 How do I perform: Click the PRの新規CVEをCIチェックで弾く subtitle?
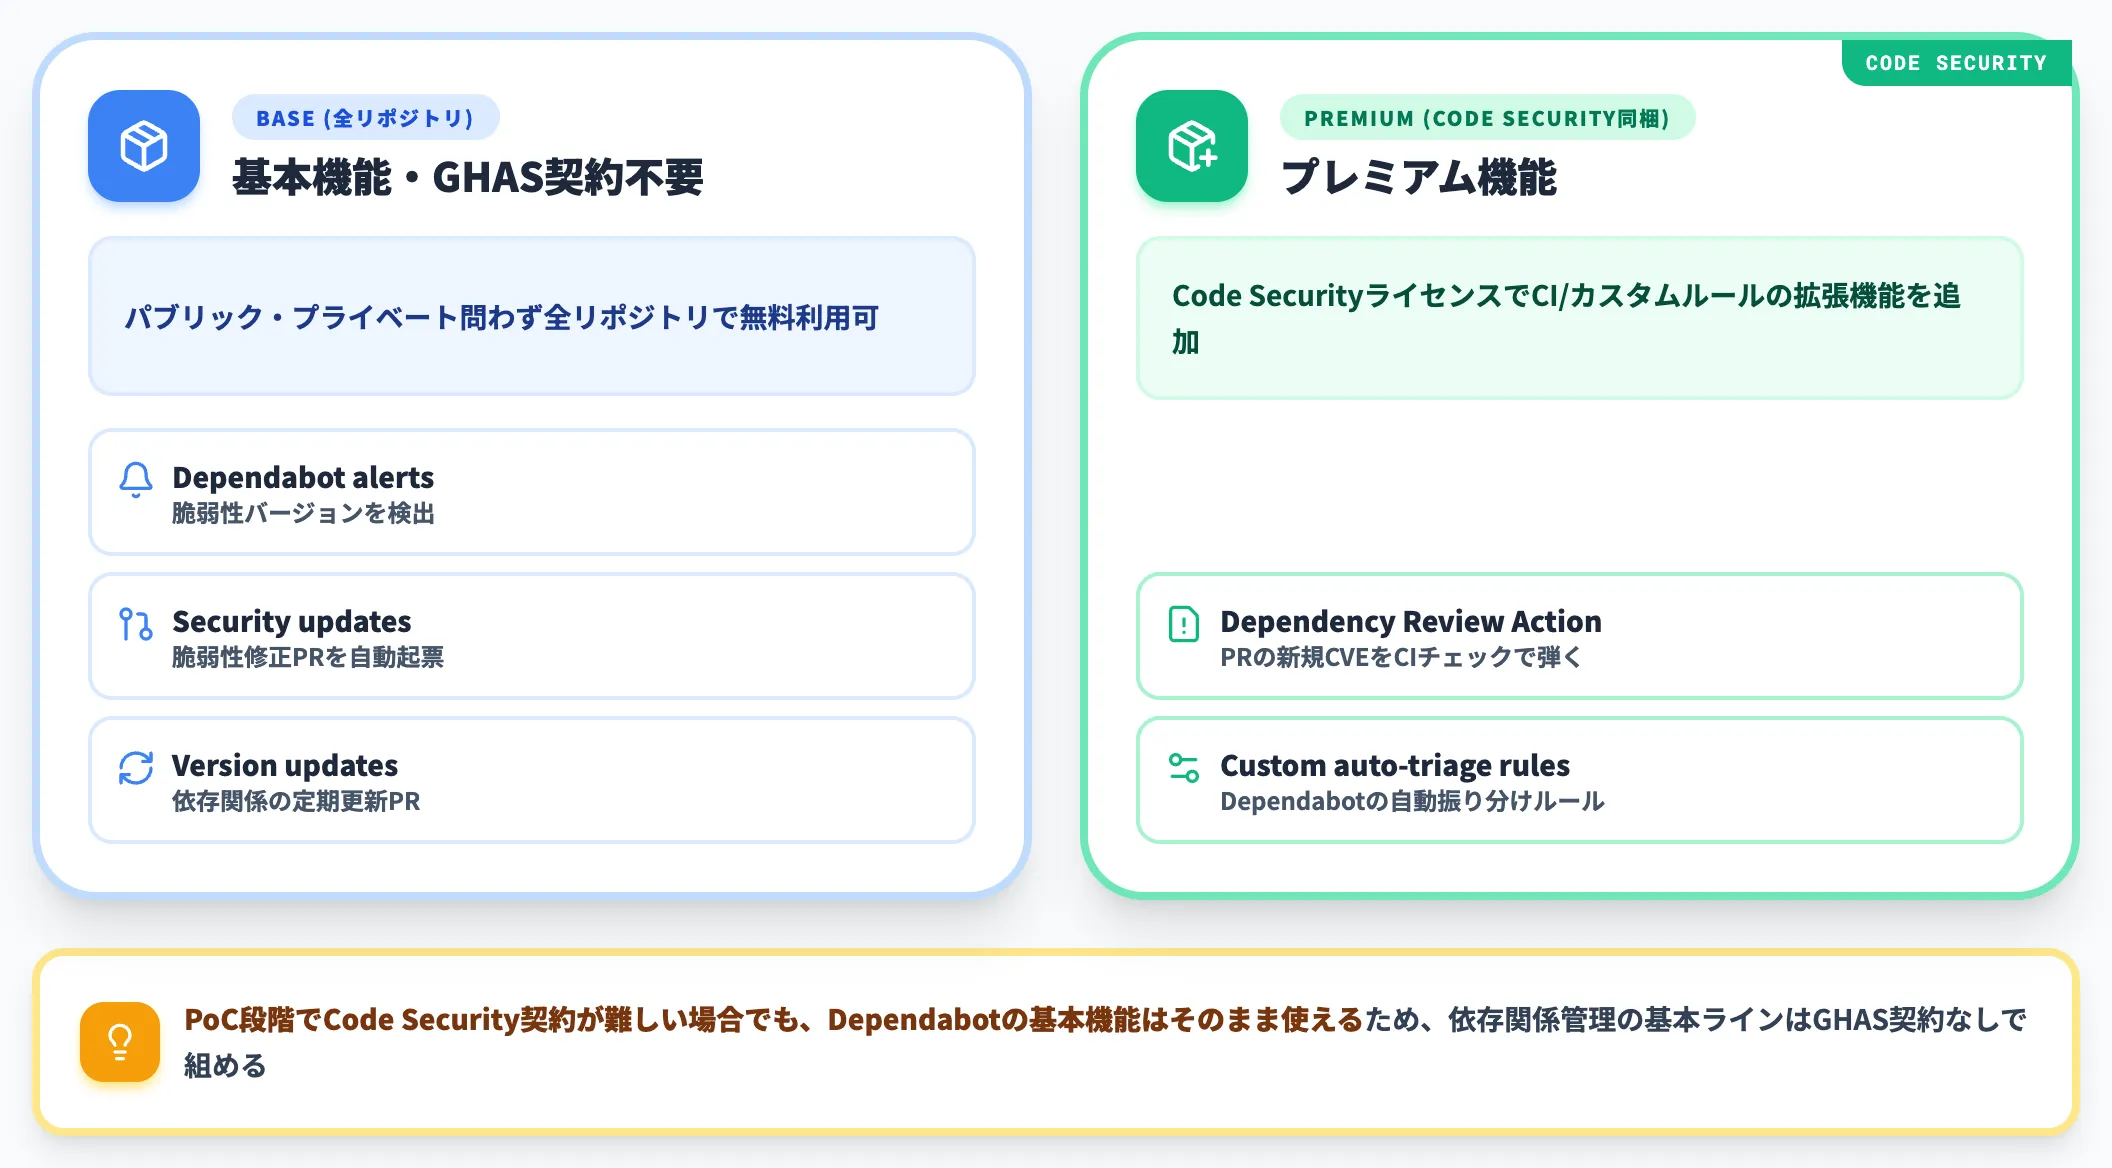1401,657
